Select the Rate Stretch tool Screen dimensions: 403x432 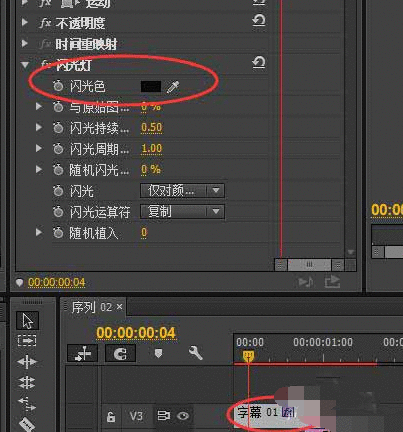tap(27, 403)
